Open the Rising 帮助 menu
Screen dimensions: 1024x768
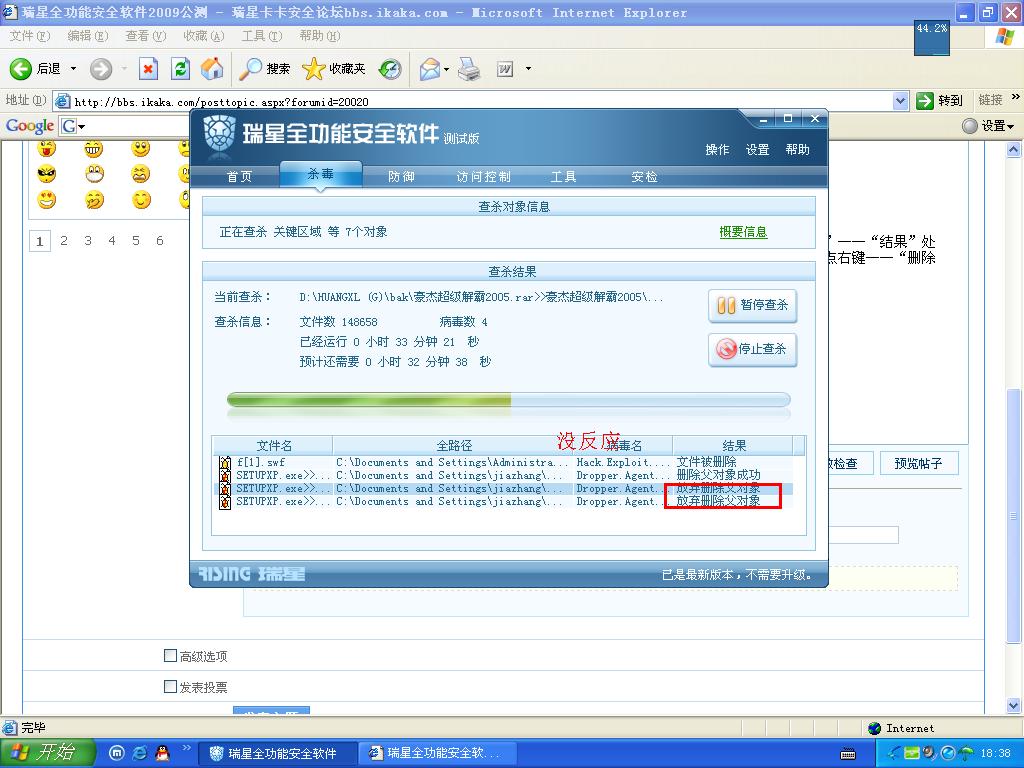pos(797,150)
